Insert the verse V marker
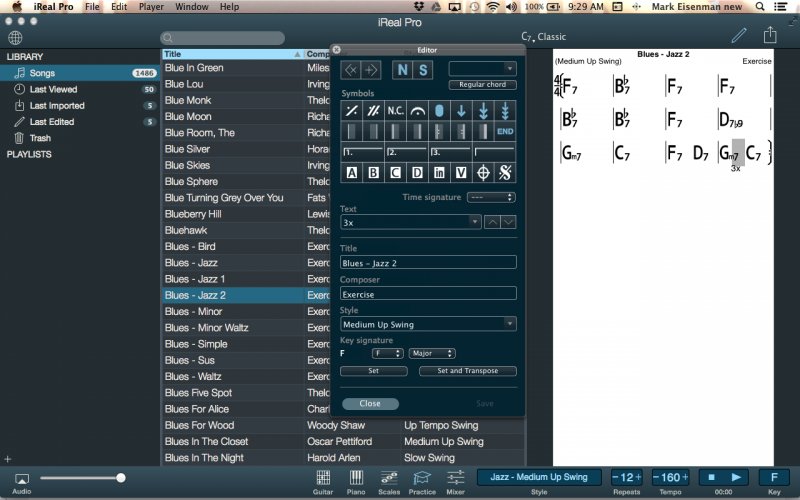Image resolution: width=800 pixels, height=500 pixels. click(461, 172)
